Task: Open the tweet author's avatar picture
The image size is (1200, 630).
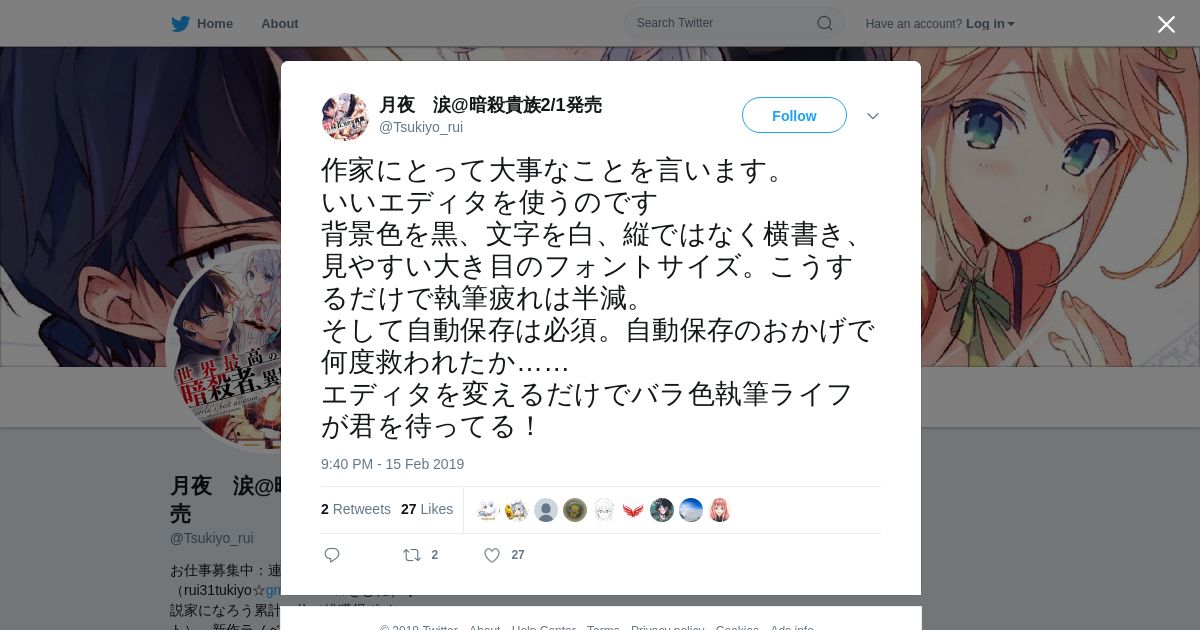Action: (345, 117)
